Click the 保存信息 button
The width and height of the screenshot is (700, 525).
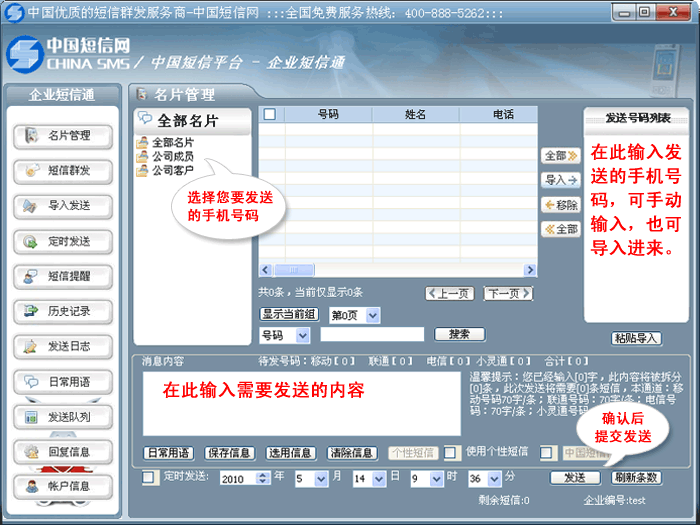229,453
